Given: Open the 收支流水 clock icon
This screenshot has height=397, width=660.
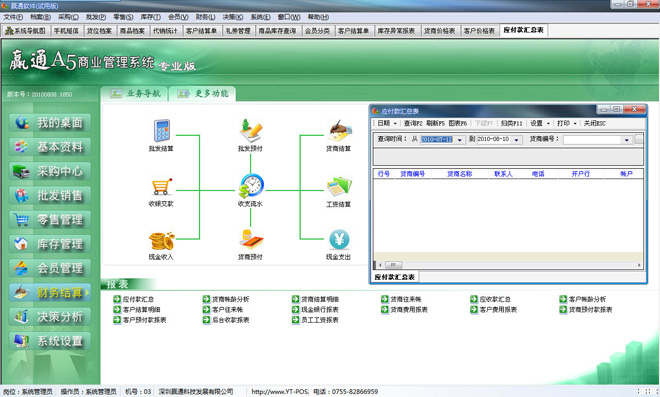Looking at the screenshot, I should coord(251,186).
